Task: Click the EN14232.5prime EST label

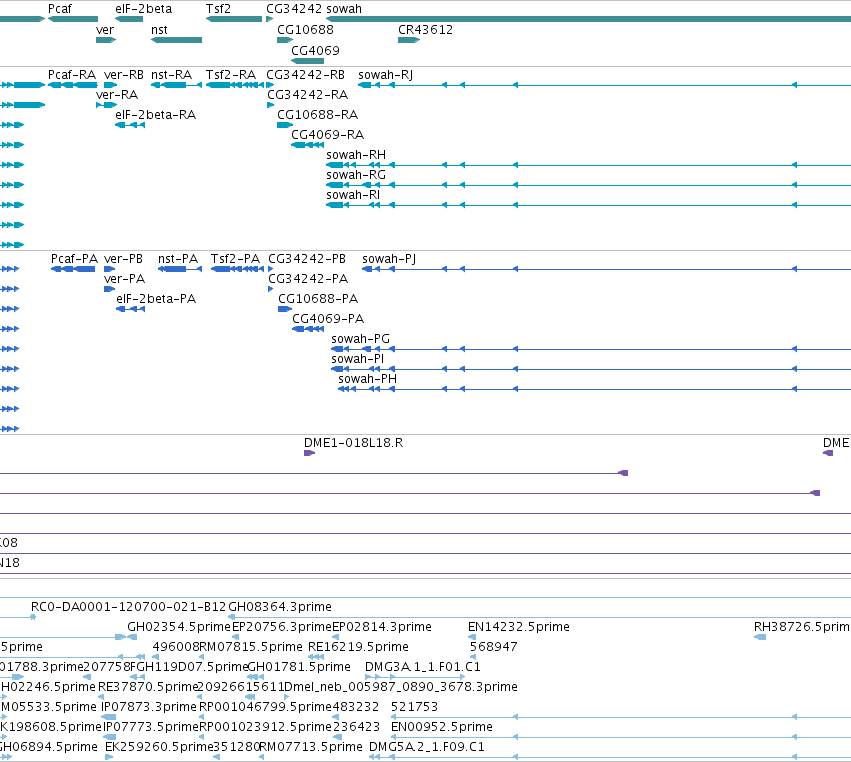Action: [519, 627]
